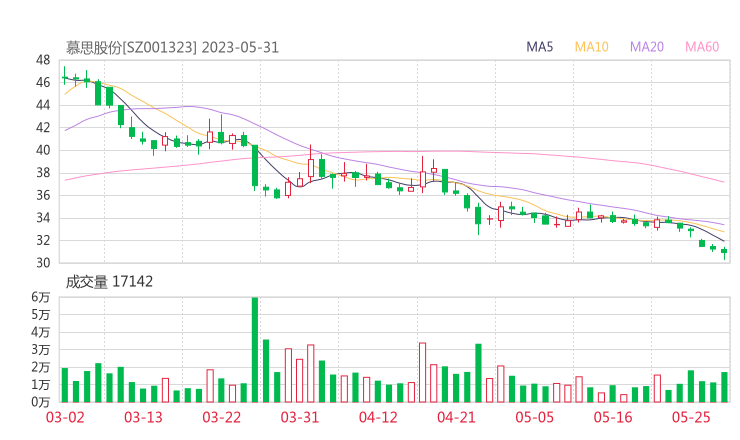The height and width of the screenshot is (440, 740).
Task: Click the chart title 慕思股份[SZ001323] 2023-05-31
Action: (172, 47)
